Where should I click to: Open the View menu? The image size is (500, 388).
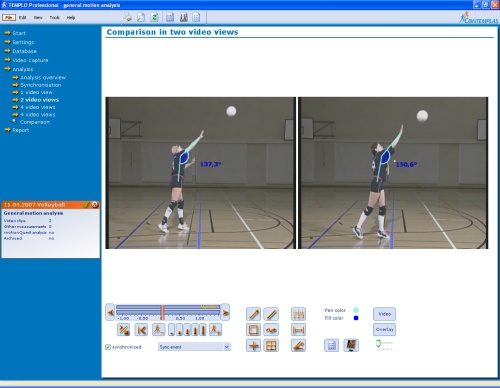coord(38,18)
